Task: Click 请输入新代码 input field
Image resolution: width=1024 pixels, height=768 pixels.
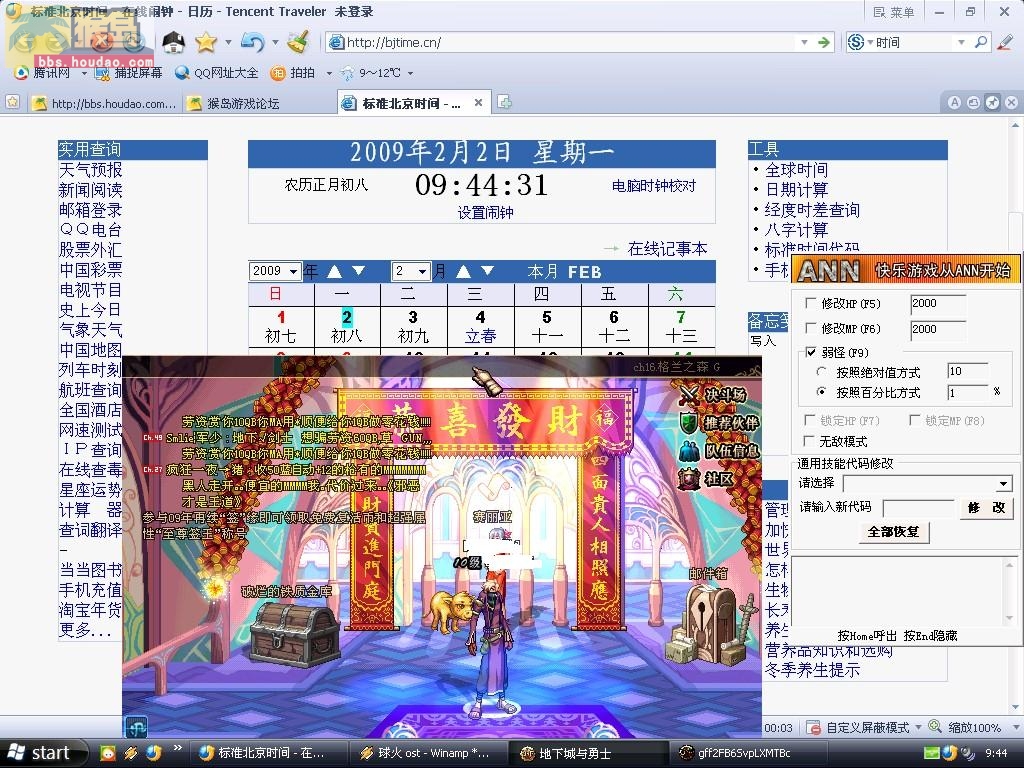Action: (918, 508)
